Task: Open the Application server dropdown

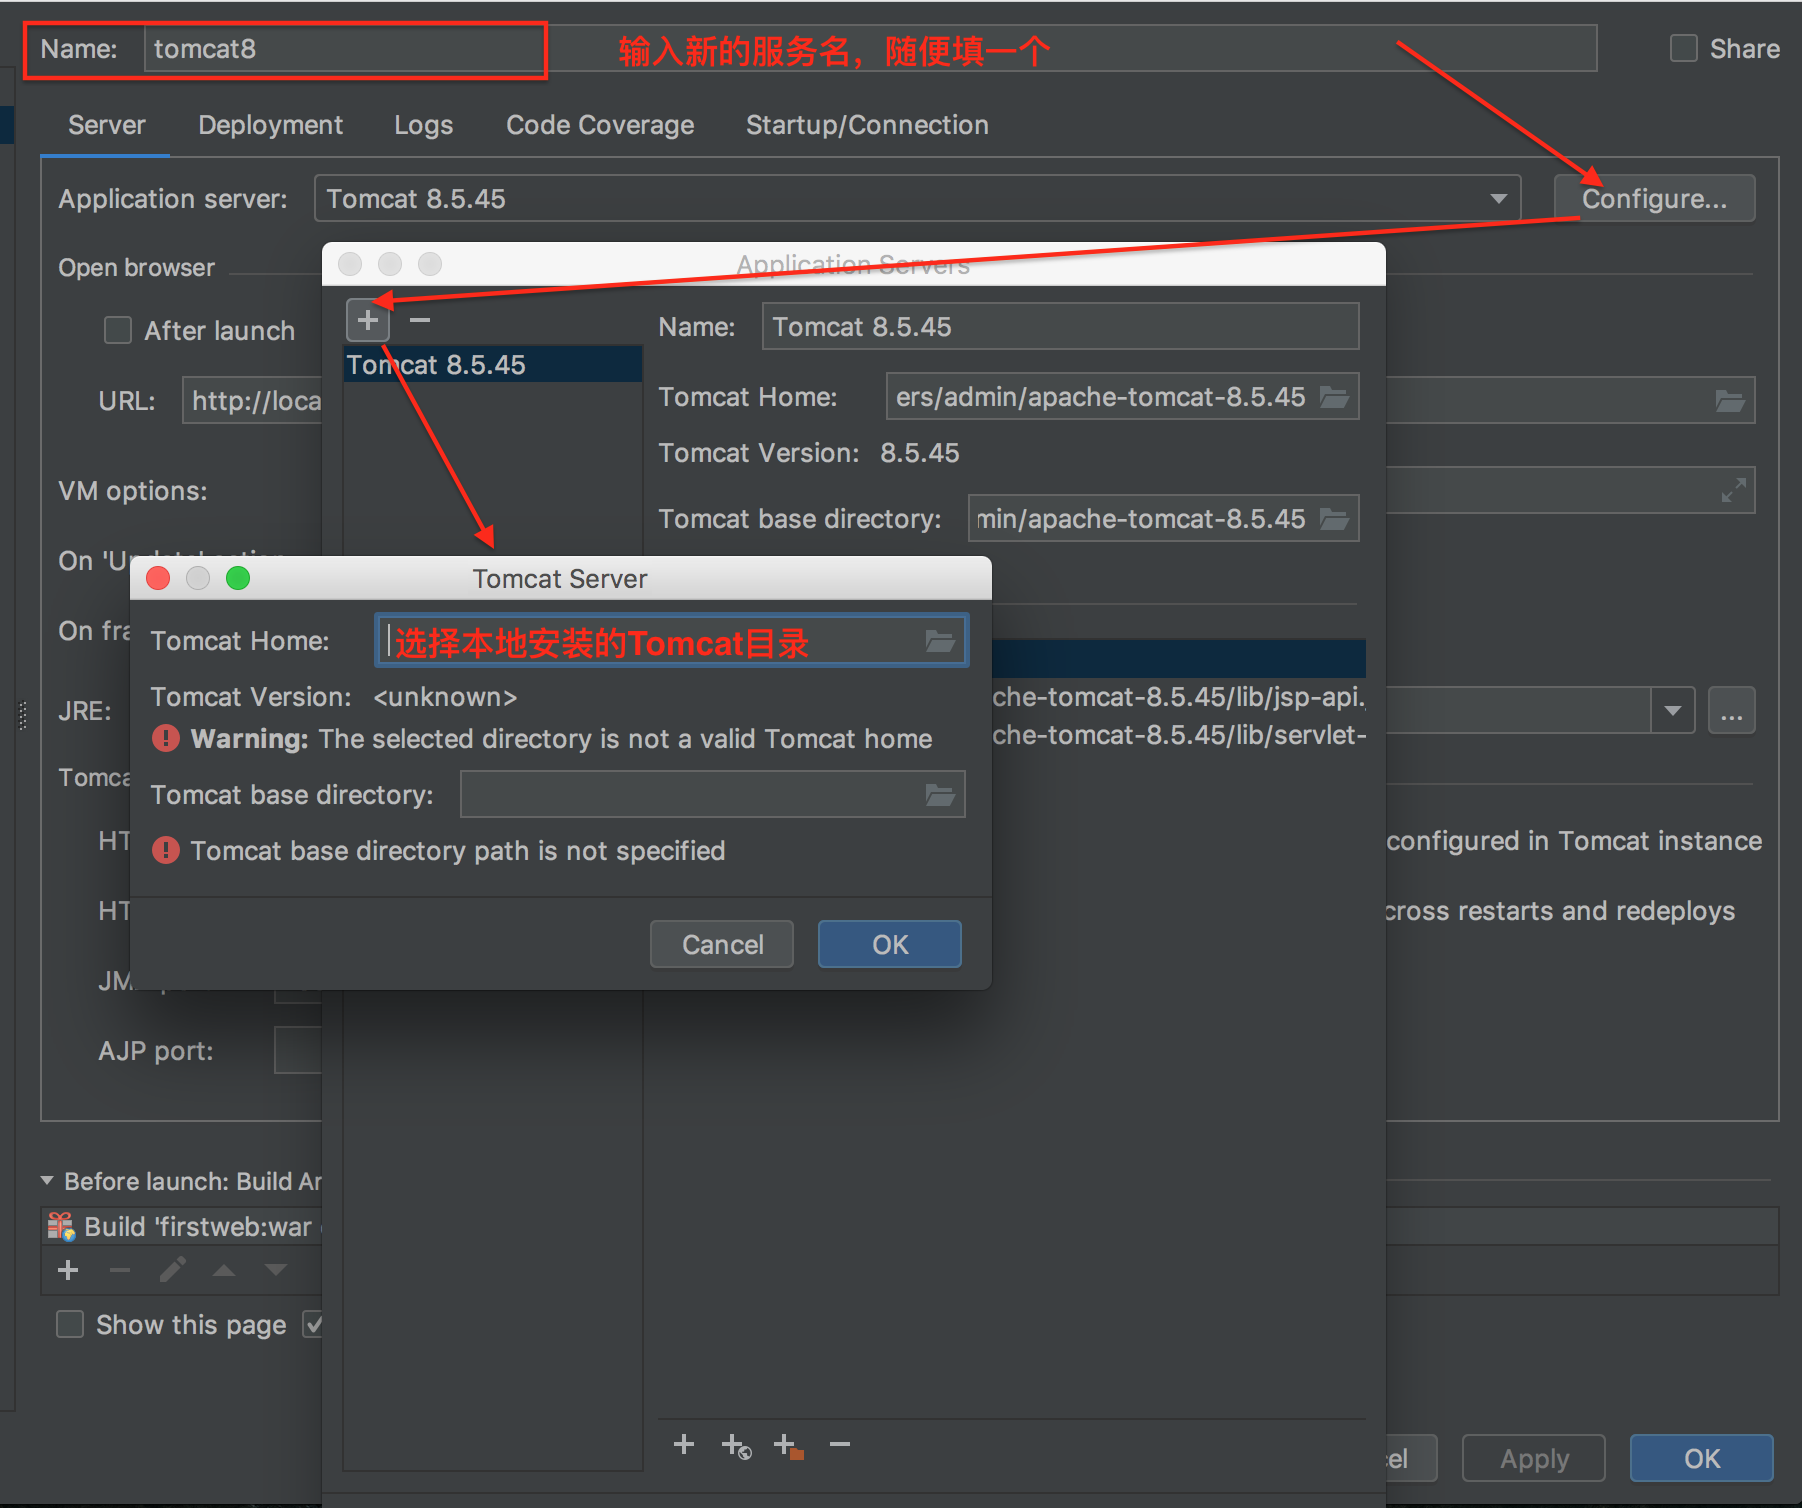Action: (x=1498, y=199)
